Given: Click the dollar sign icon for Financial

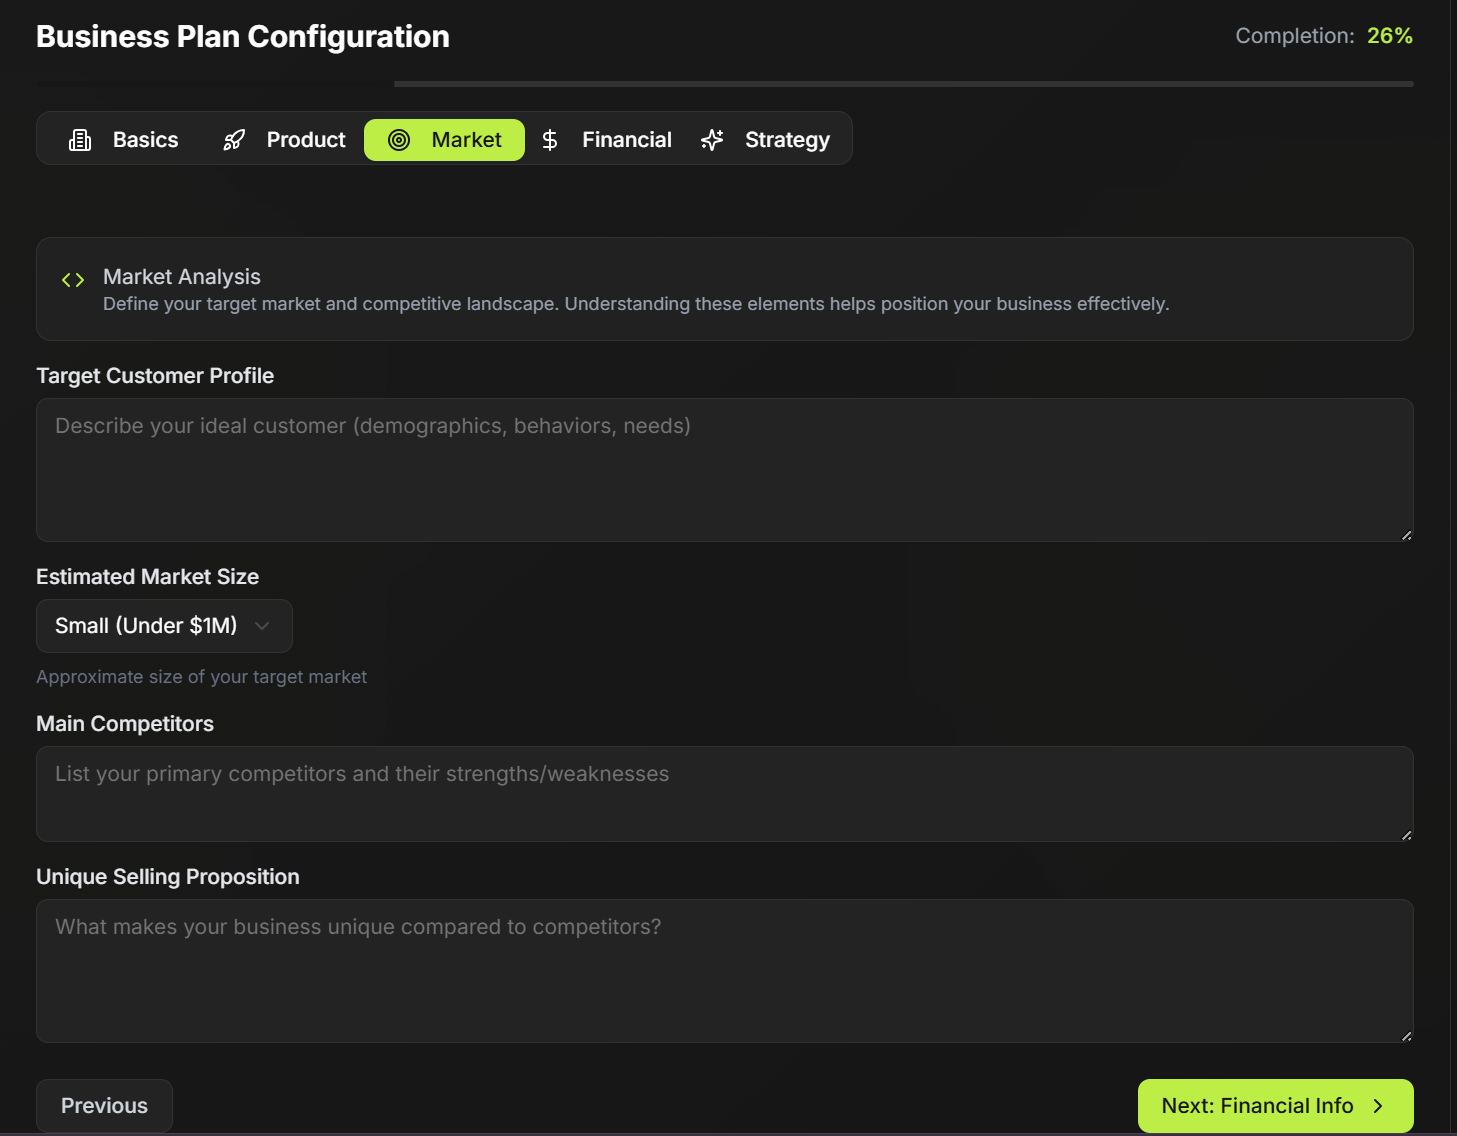Looking at the screenshot, I should pos(550,140).
